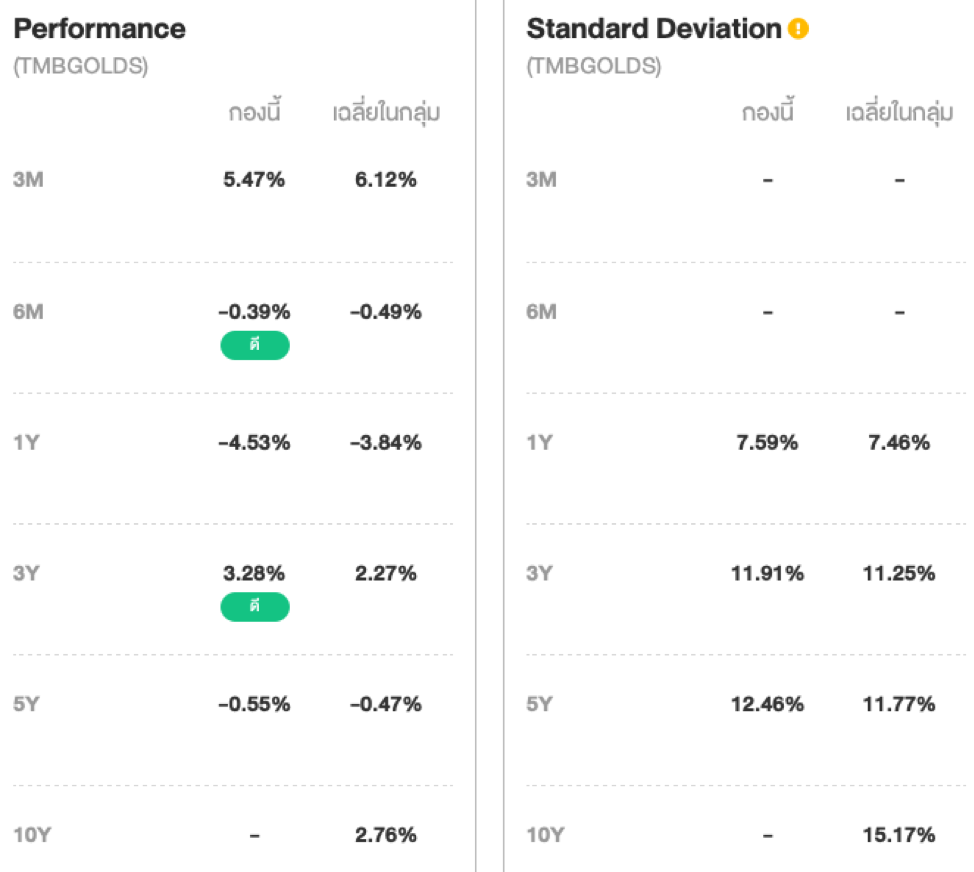Click the 15.17% 10Y group deviation value
Viewport: 974px width, 872px height.
(899, 834)
